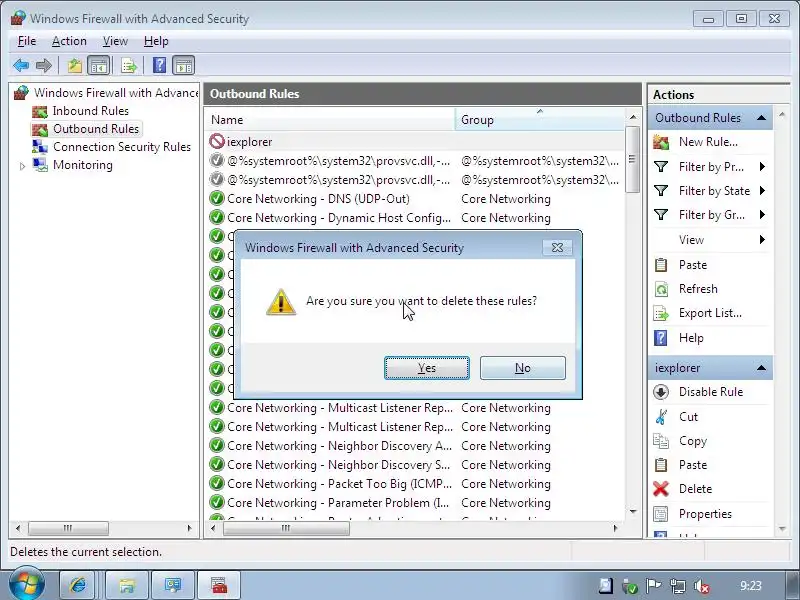
Task: Click the Forward arrow toolbar icon
Action: (44, 65)
